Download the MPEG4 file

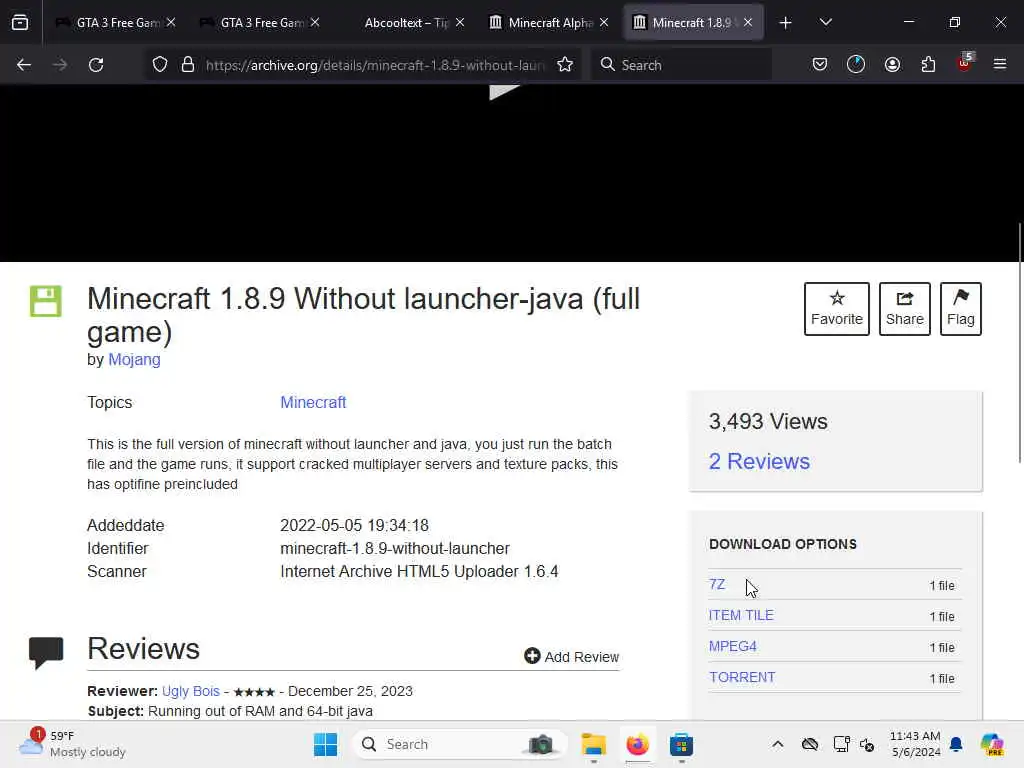(733, 647)
